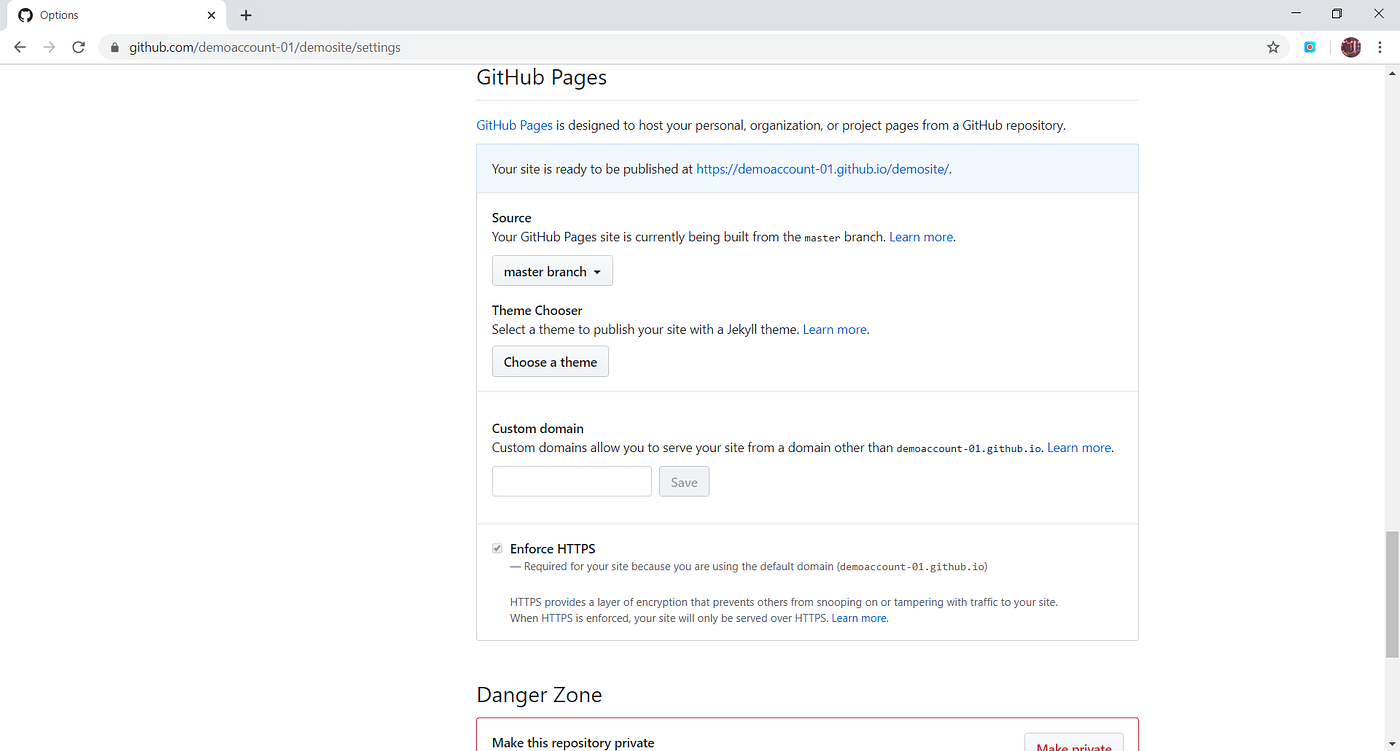Open the master branch source dropdown
This screenshot has height=751, width=1400.
point(551,270)
